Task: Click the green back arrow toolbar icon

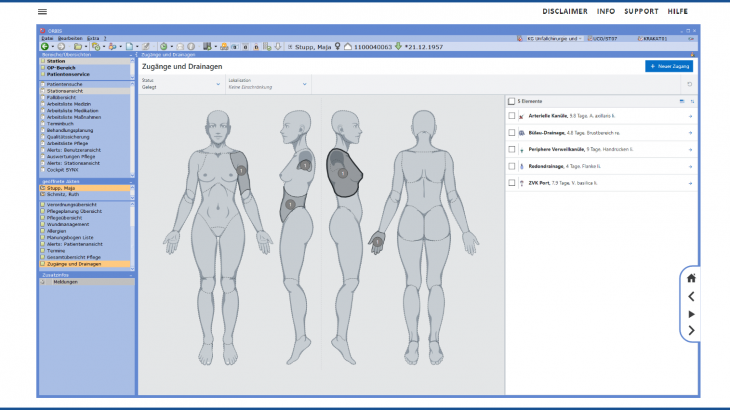Action: pos(45,46)
